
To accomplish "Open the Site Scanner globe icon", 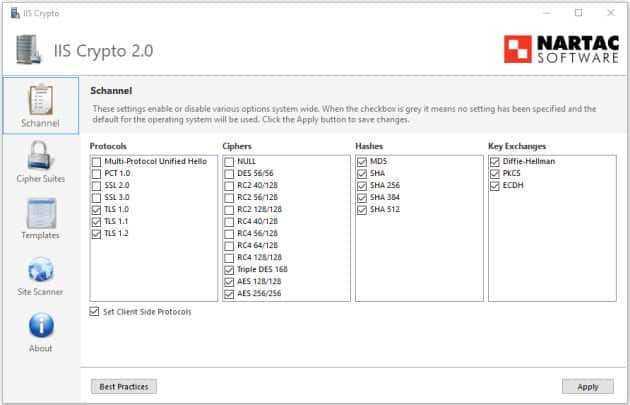I will (41, 269).
